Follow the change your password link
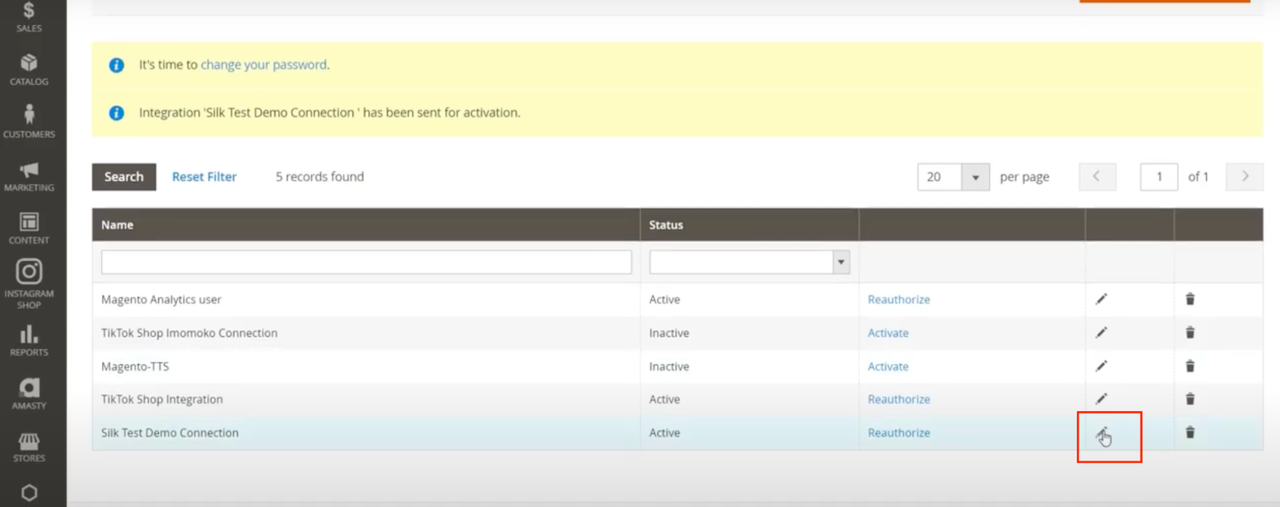Screen dimensions: 1280x507 (263, 65)
